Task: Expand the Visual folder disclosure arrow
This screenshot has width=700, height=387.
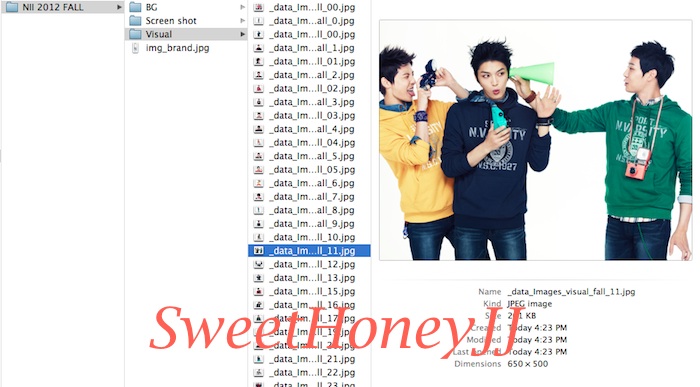Action: pos(242,34)
